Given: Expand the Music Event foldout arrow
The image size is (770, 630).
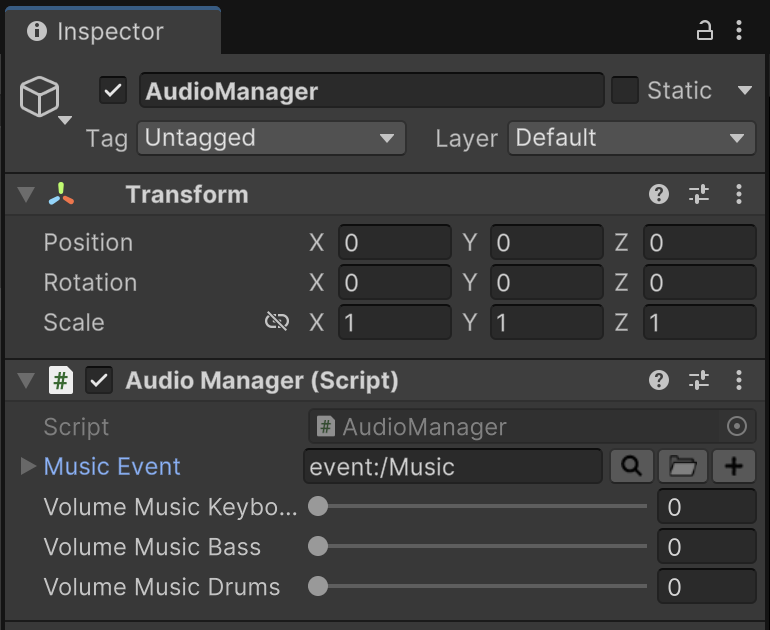Looking at the screenshot, I should click(x=27, y=466).
